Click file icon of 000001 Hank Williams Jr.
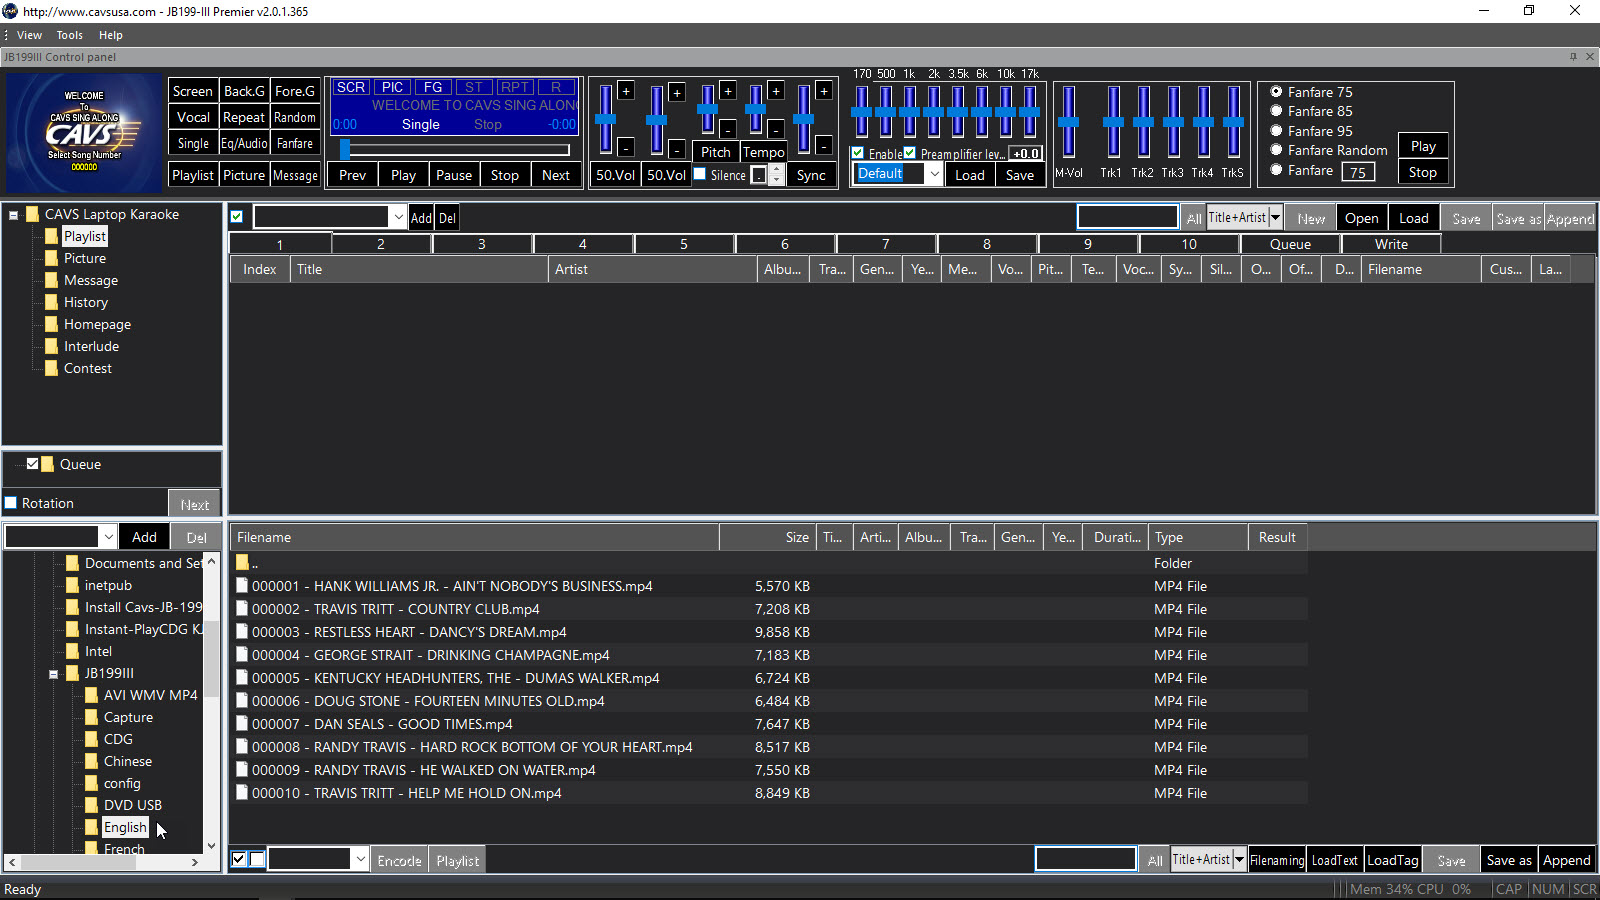The height and width of the screenshot is (900, 1600). pos(242,586)
